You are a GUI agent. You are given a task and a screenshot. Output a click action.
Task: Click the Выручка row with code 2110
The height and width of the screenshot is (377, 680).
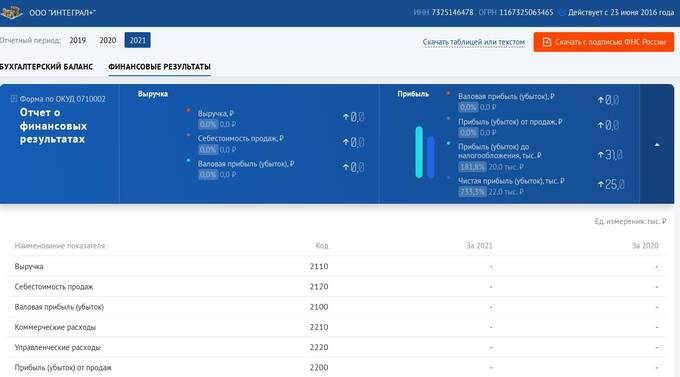coord(337,266)
